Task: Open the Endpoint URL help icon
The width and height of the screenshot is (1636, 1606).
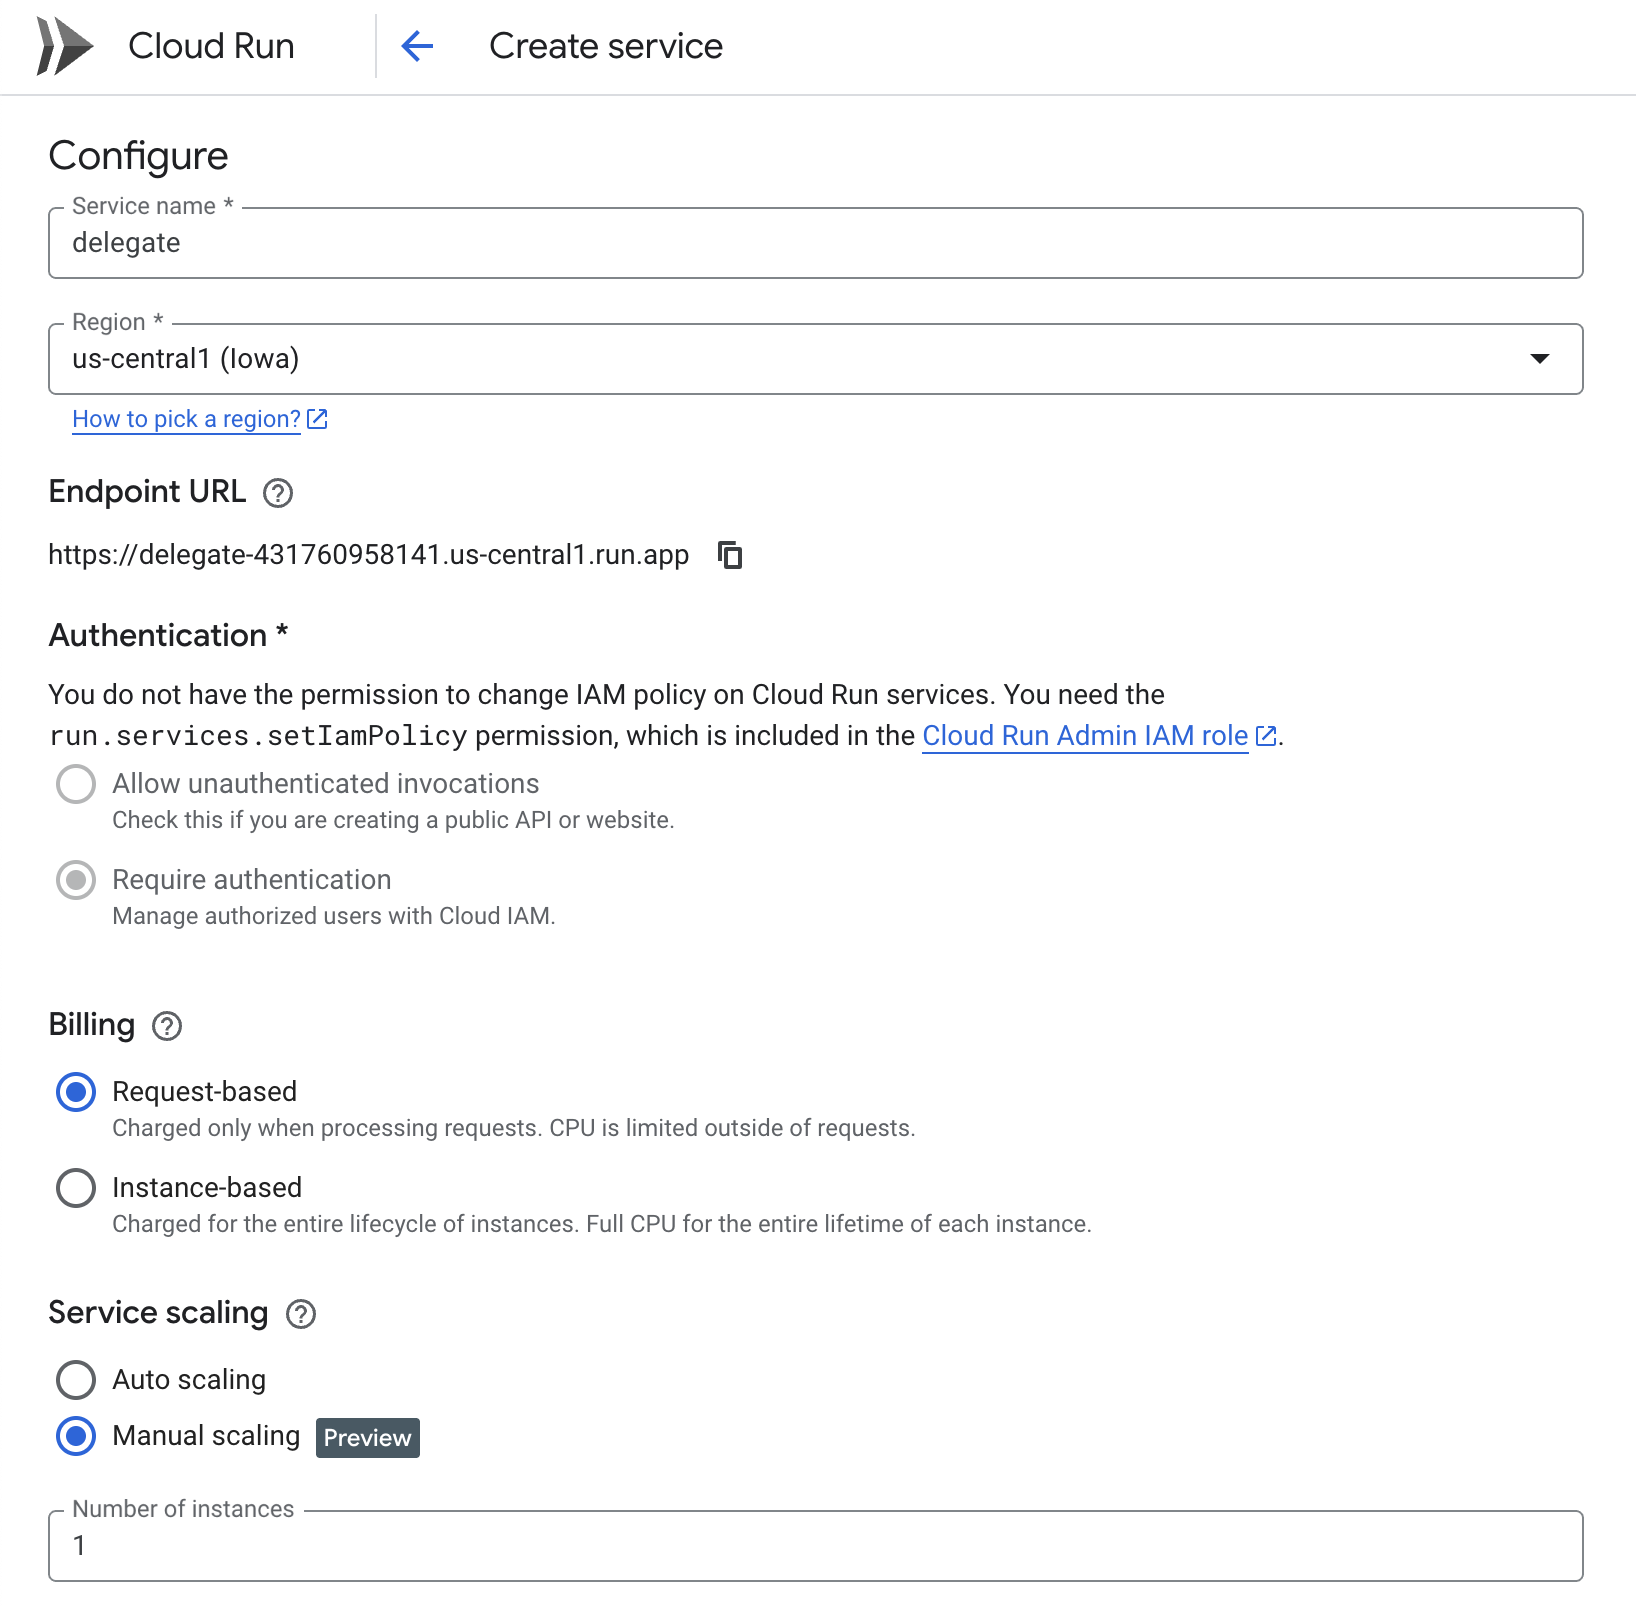Action: click(277, 493)
